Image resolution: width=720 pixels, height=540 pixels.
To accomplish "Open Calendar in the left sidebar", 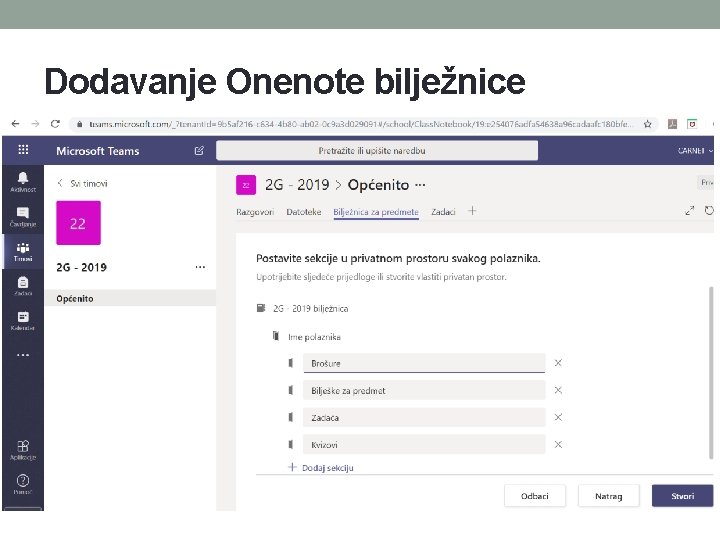I will click(23, 321).
